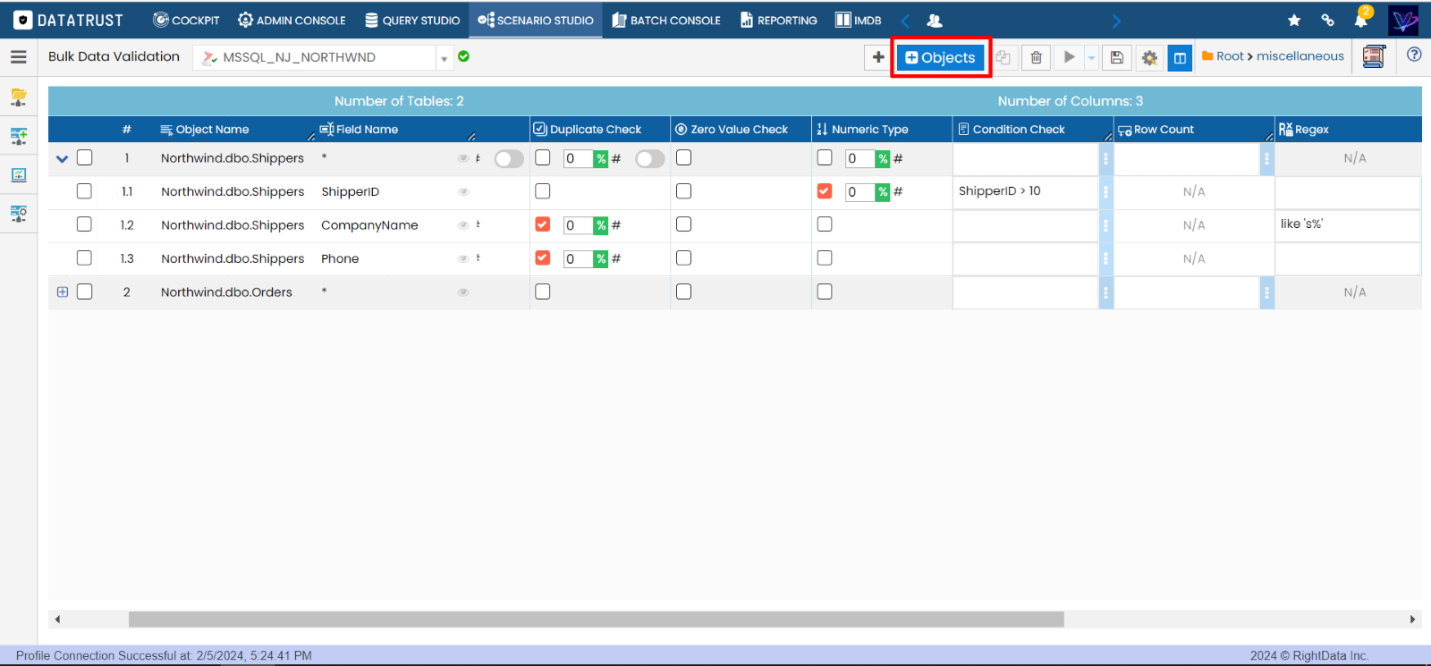
Task: Click the Objects button
Action: [x=940, y=58]
